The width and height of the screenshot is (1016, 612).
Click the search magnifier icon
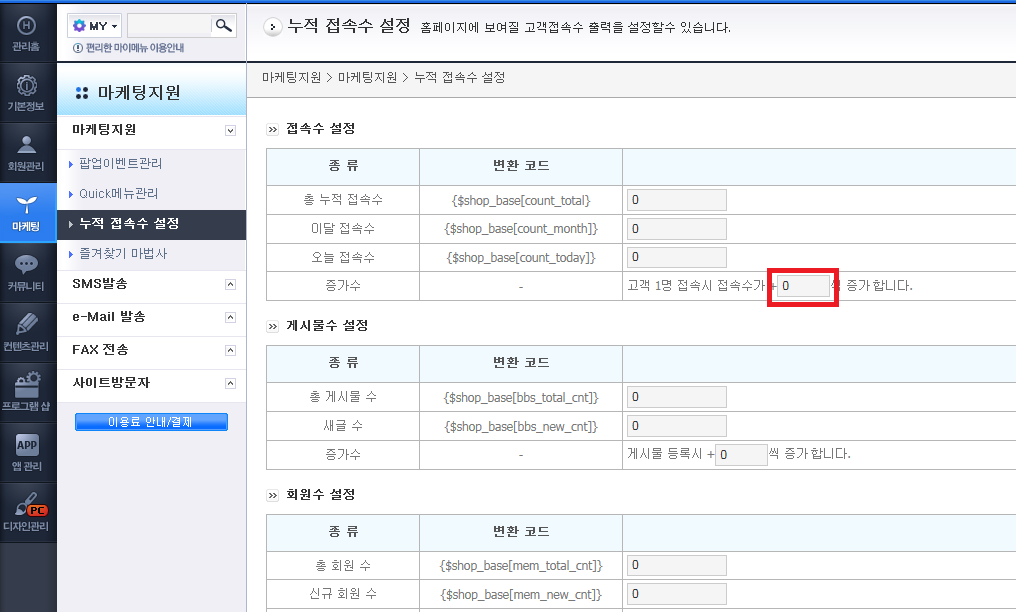pyautogui.click(x=224, y=25)
